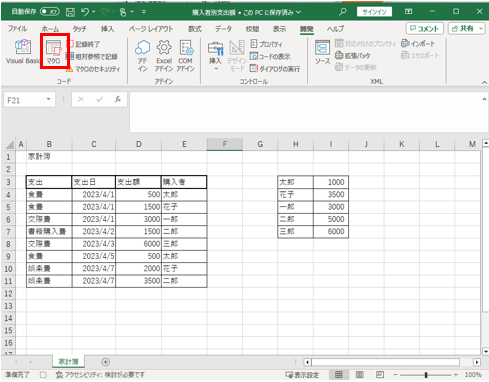Click the 共有 button

(463, 29)
